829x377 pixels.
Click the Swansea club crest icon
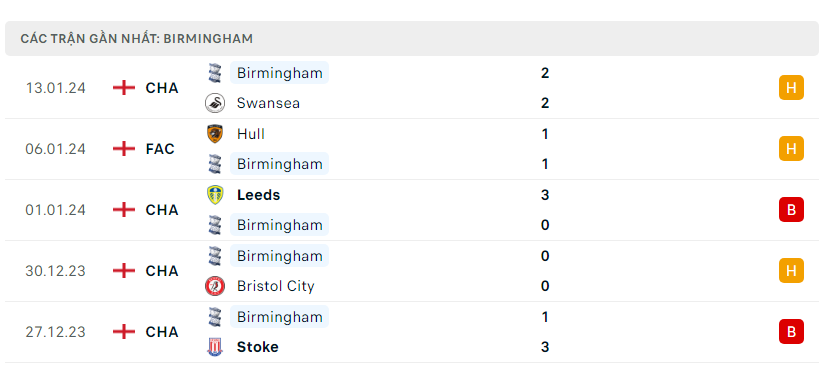pos(215,103)
